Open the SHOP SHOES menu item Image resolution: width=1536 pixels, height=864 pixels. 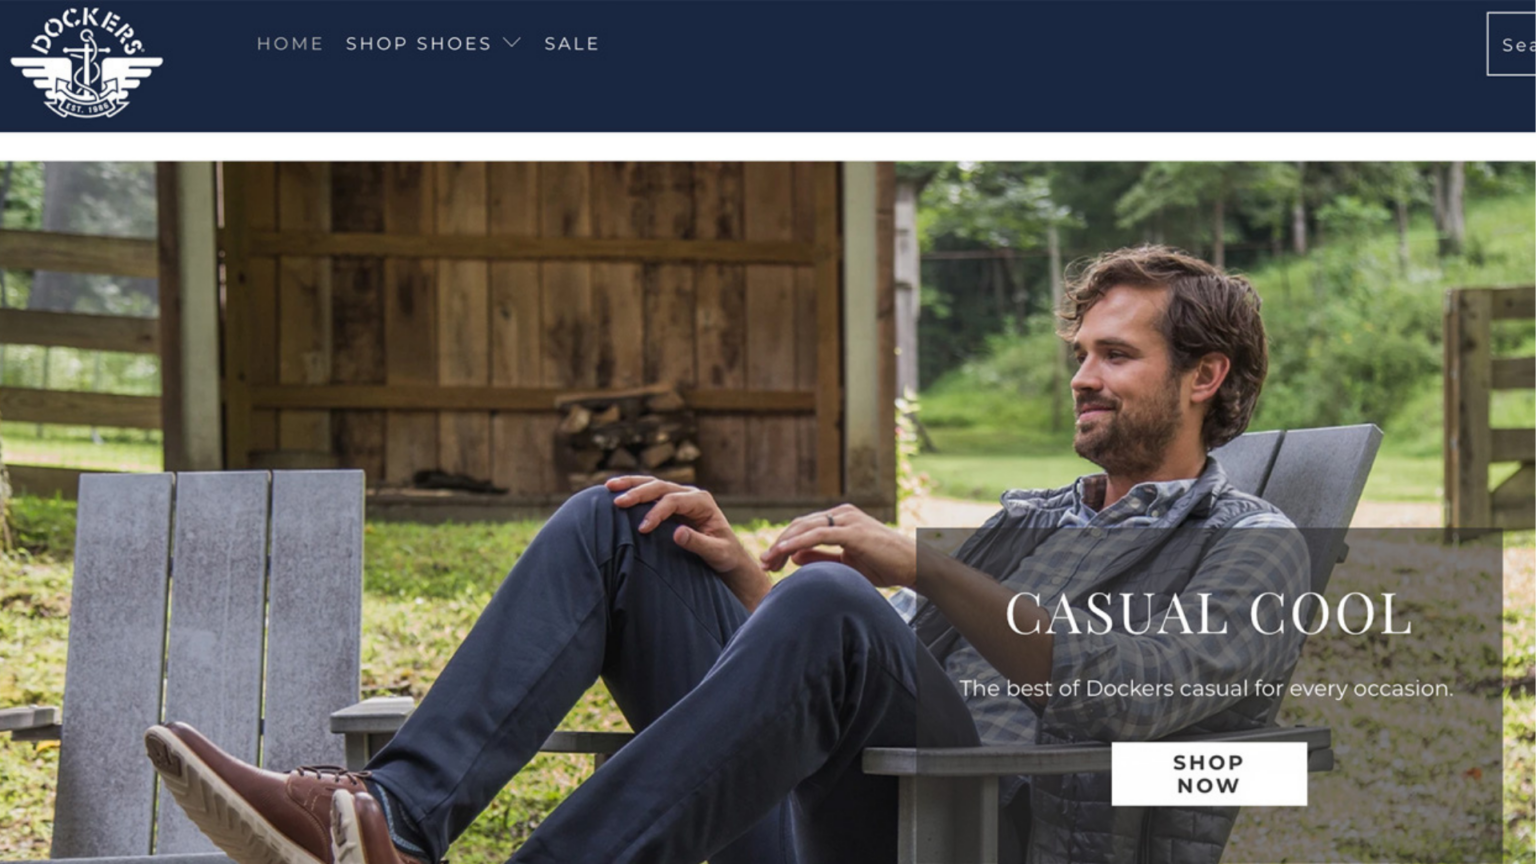[x=418, y=43]
